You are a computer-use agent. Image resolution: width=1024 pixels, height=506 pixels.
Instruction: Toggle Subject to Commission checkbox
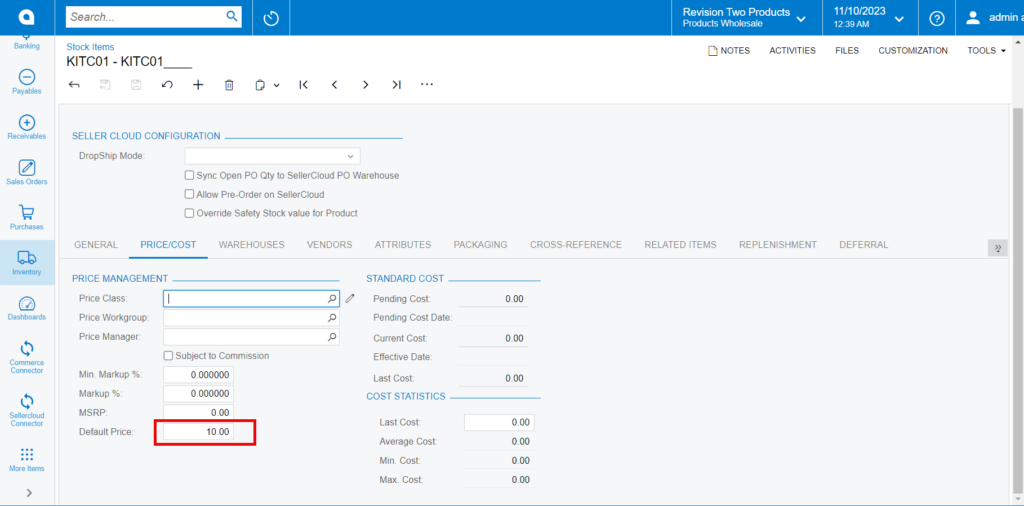pyautogui.click(x=168, y=356)
